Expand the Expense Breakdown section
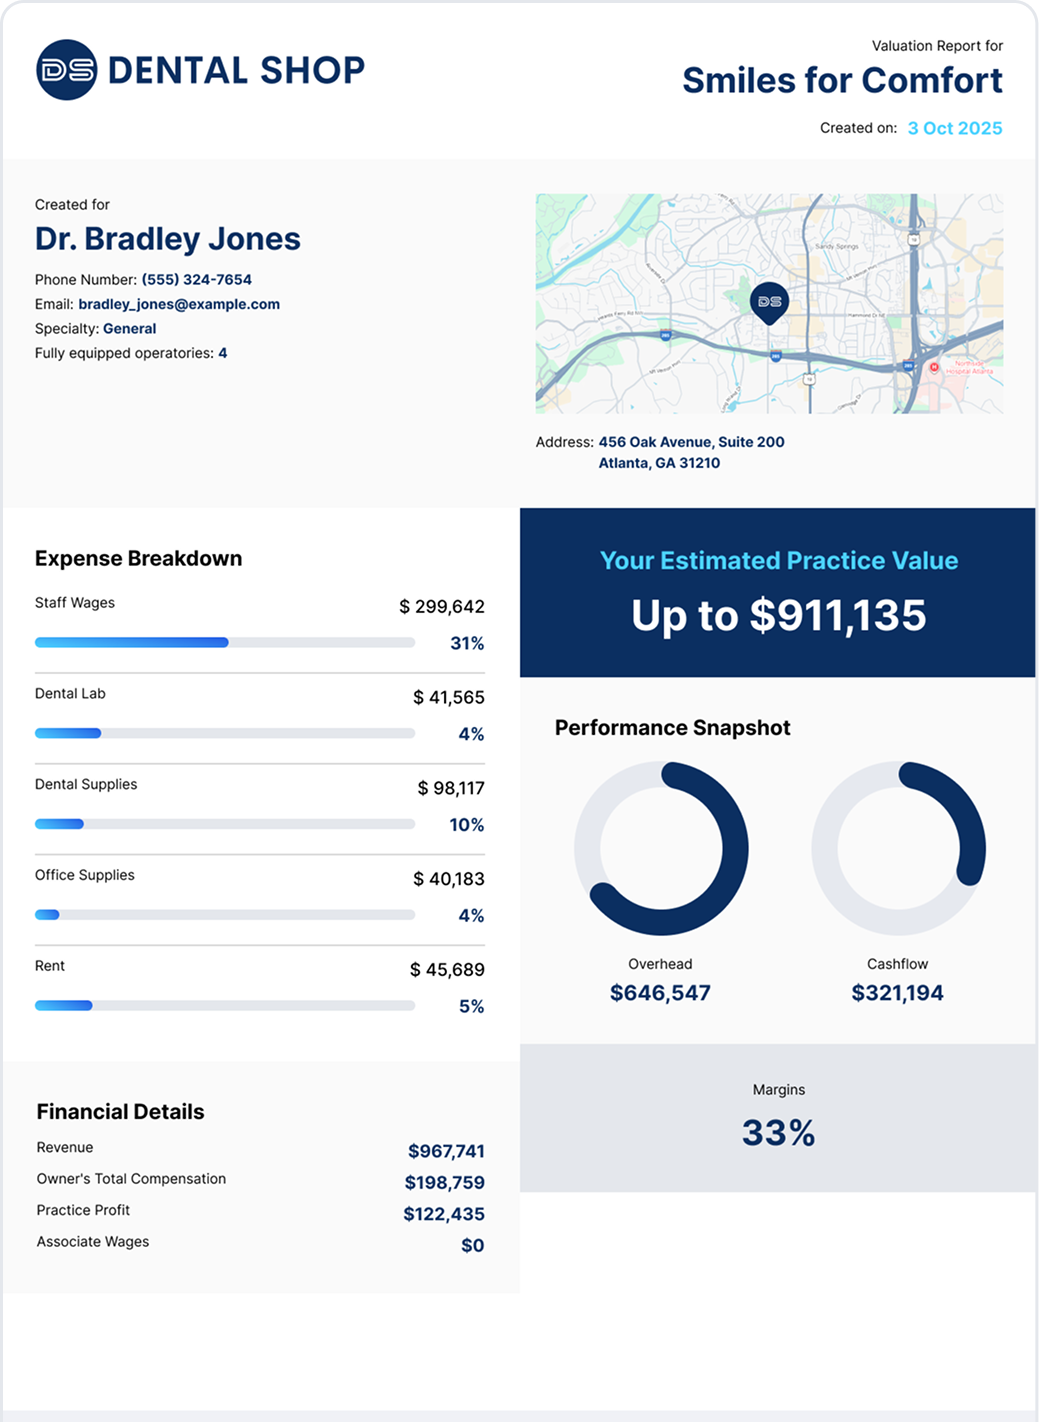This screenshot has height=1422, width=1039. click(138, 559)
